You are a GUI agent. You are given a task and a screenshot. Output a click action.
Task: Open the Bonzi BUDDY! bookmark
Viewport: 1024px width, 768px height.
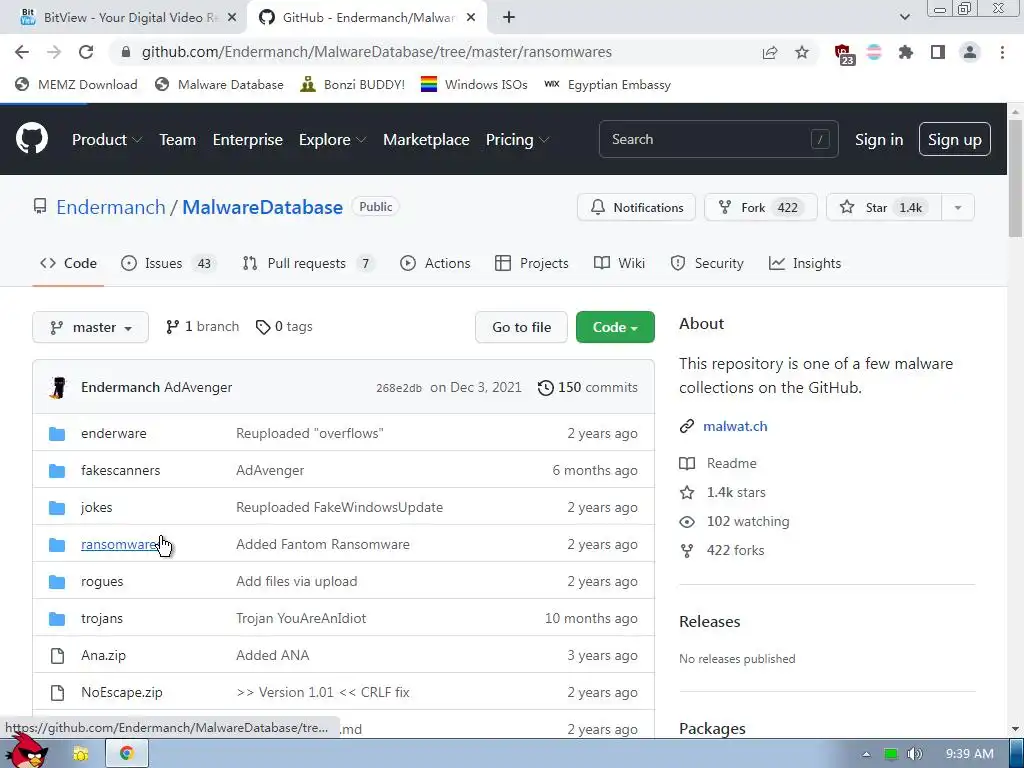(x=353, y=85)
